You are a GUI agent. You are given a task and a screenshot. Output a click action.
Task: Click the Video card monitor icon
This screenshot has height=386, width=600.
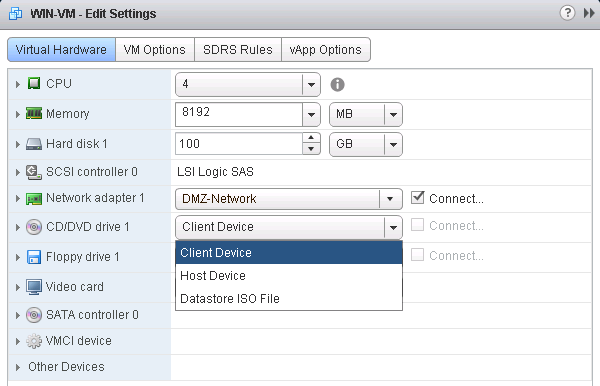(34, 287)
